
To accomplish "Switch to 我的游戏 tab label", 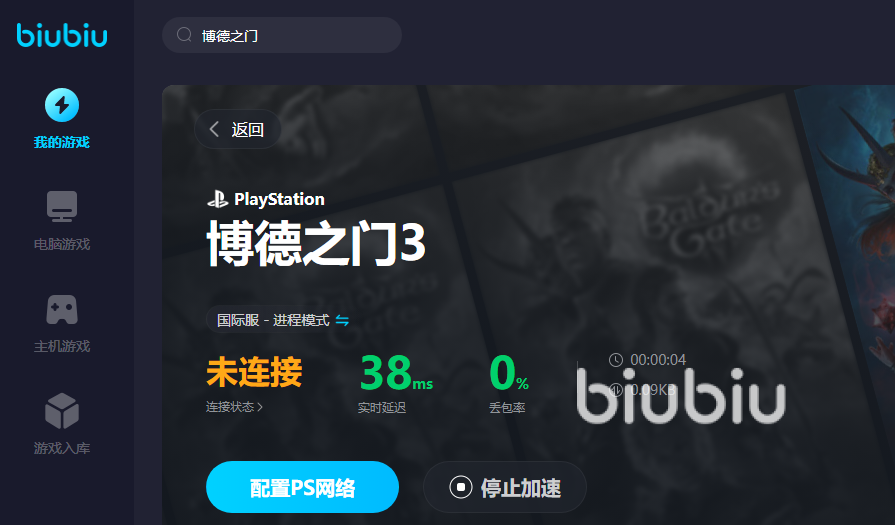I will click(x=62, y=142).
